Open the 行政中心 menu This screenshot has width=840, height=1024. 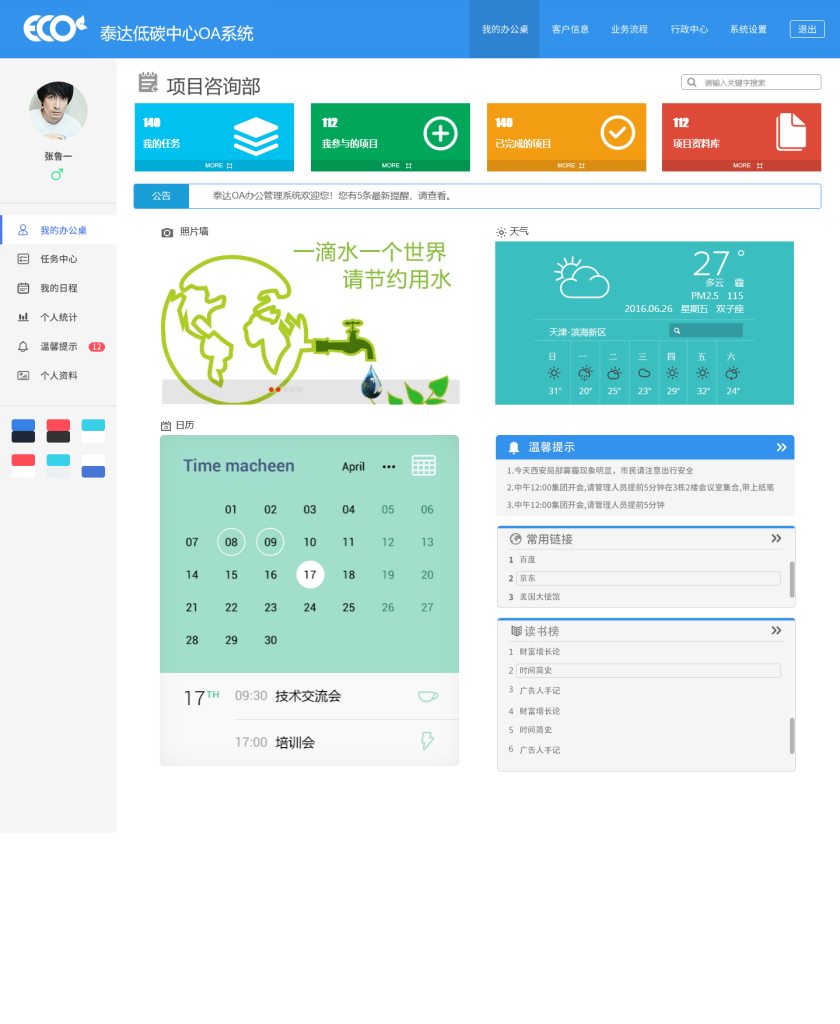pyautogui.click(x=690, y=29)
